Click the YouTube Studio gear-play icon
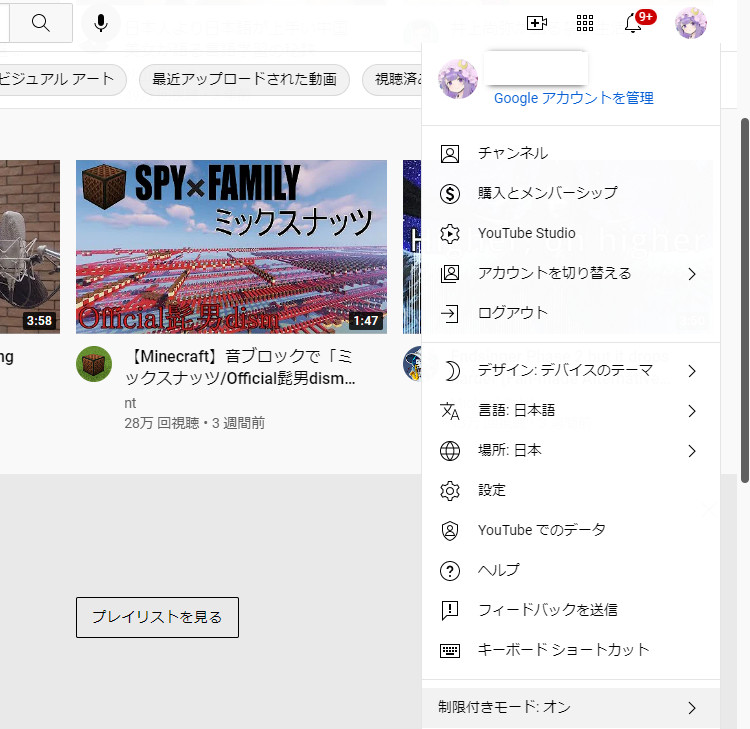The width and height of the screenshot is (750, 729). [450, 234]
